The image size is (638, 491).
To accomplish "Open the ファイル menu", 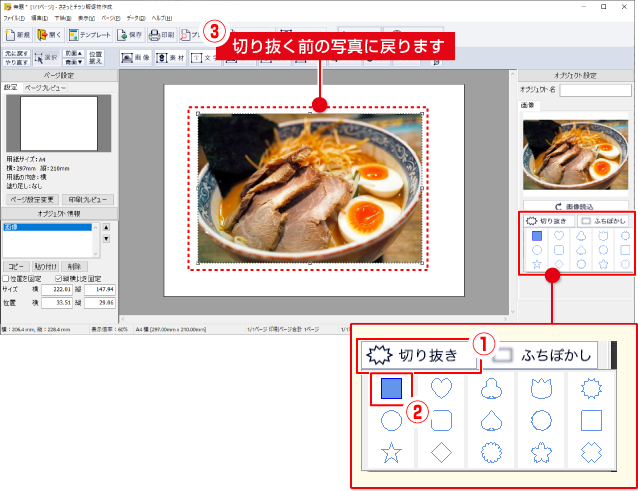I will pyautogui.click(x=14, y=18).
